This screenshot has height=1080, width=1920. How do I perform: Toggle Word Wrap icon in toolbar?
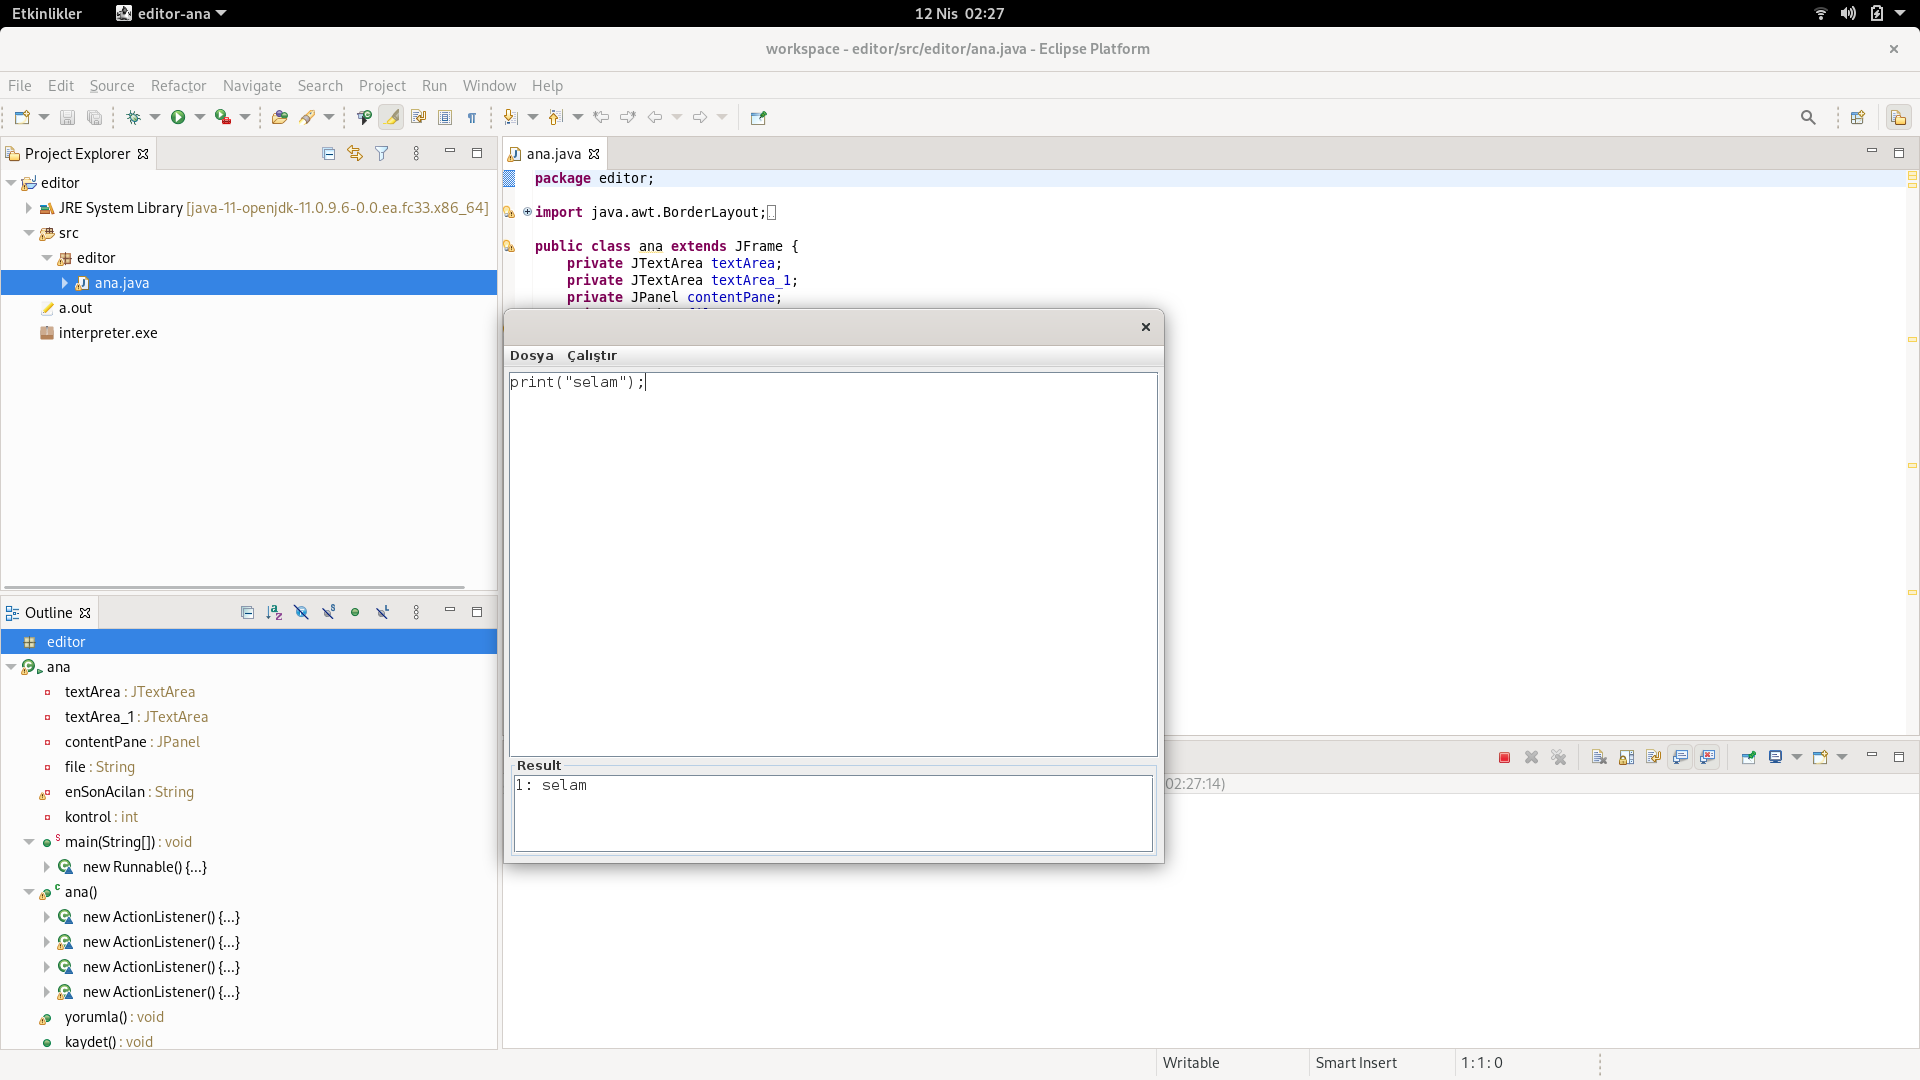click(x=418, y=117)
